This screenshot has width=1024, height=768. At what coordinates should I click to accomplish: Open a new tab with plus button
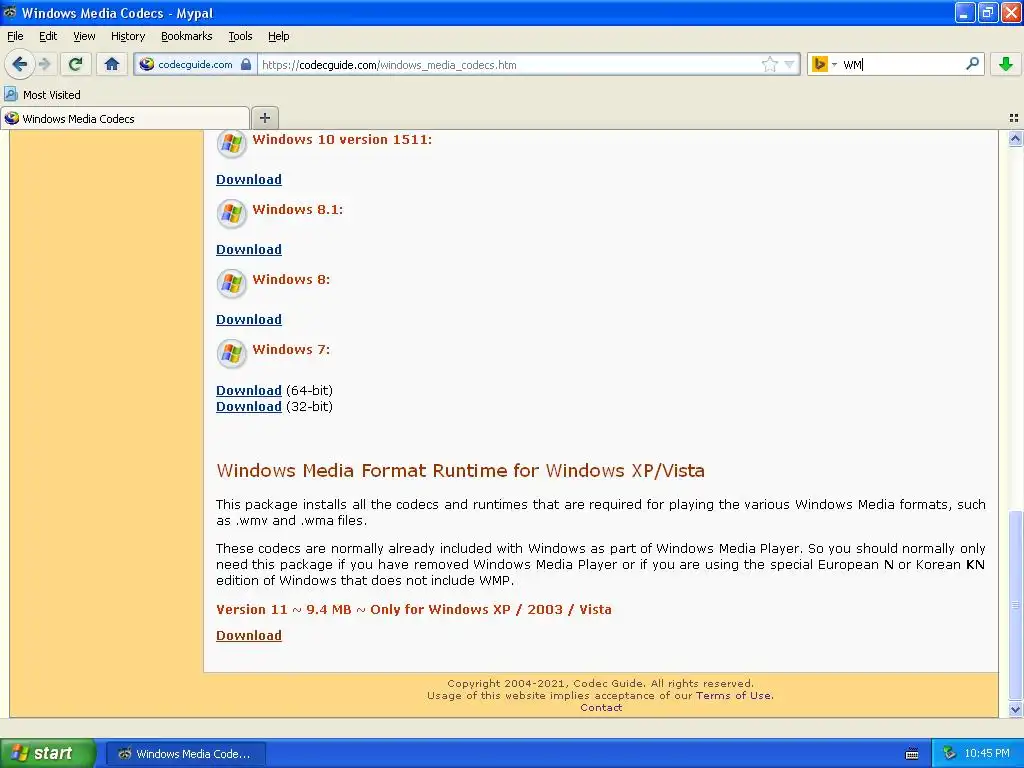(264, 118)
